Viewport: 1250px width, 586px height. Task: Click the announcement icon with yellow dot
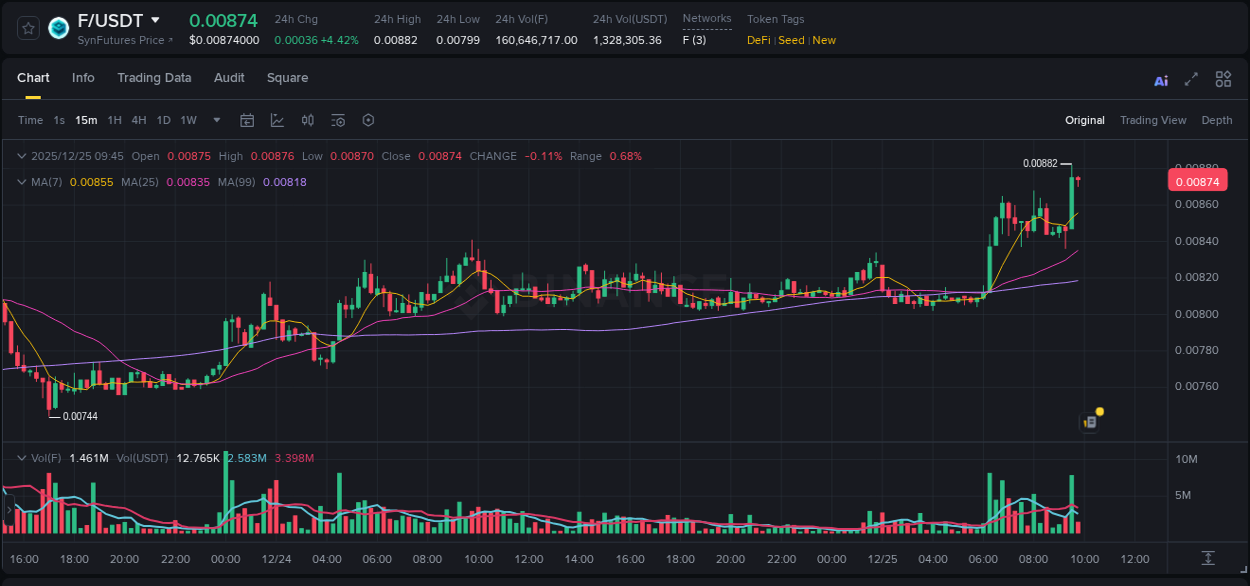click(1091, 421)
